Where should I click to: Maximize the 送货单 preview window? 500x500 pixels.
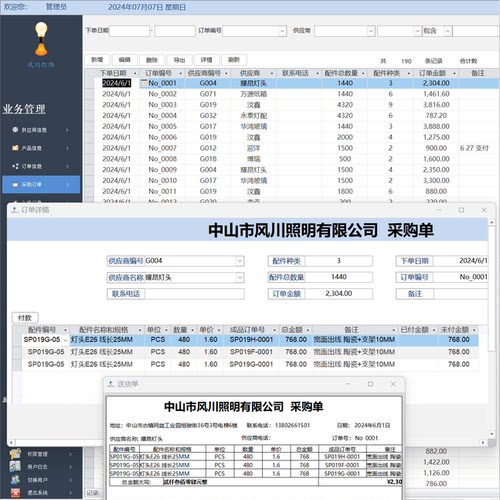click(370, 384)
